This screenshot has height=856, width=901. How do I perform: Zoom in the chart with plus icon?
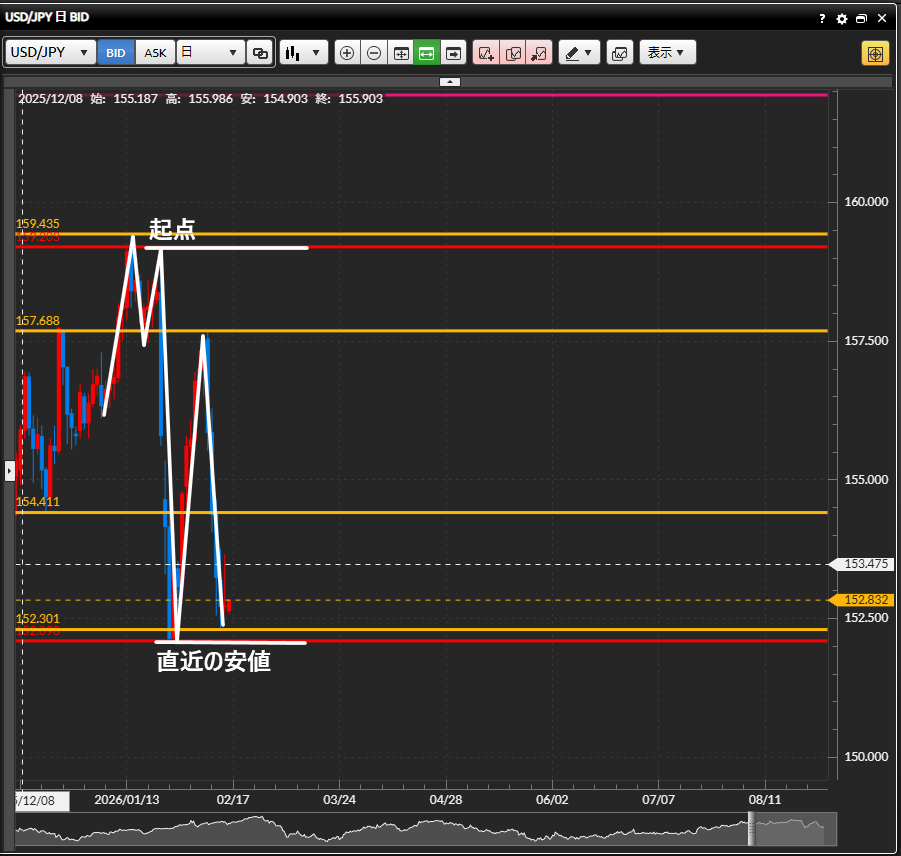click(347, 53)
